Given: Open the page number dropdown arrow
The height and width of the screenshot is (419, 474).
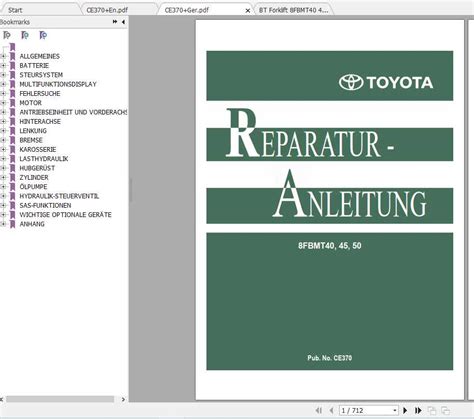Looking at the screenshot, I should pos(395,410).
